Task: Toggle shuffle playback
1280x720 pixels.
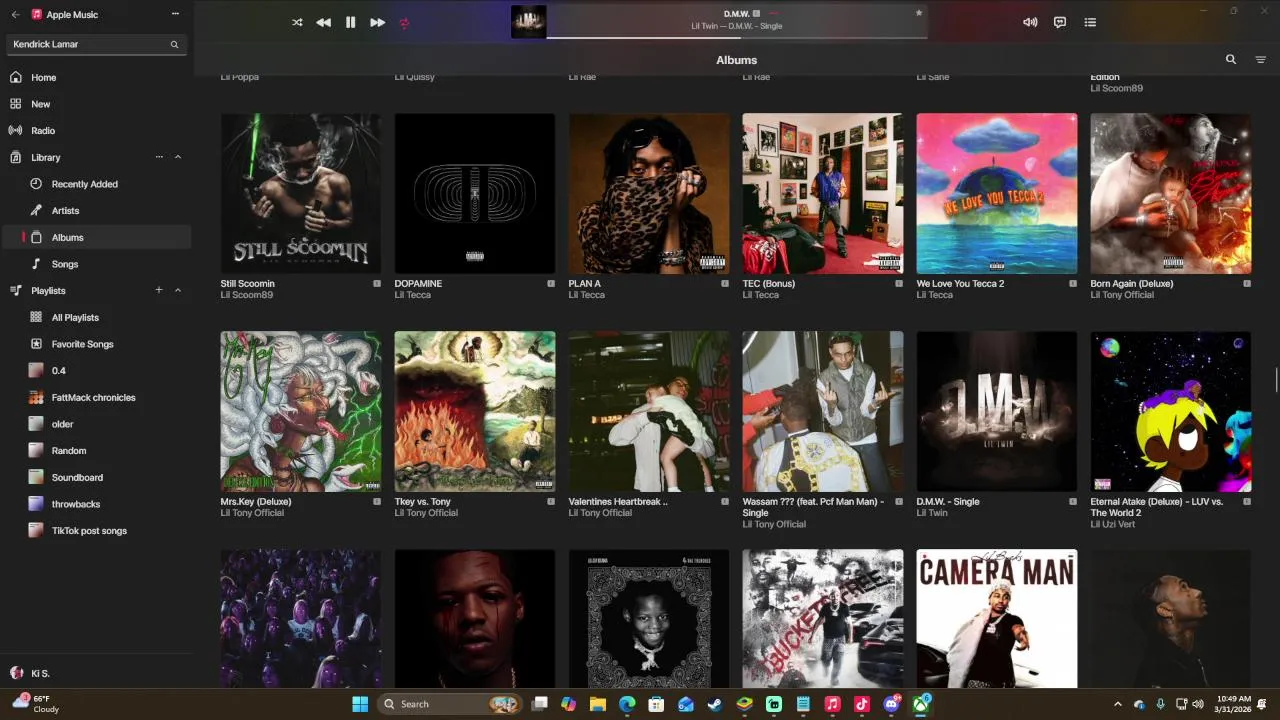Action: (297, 22)
